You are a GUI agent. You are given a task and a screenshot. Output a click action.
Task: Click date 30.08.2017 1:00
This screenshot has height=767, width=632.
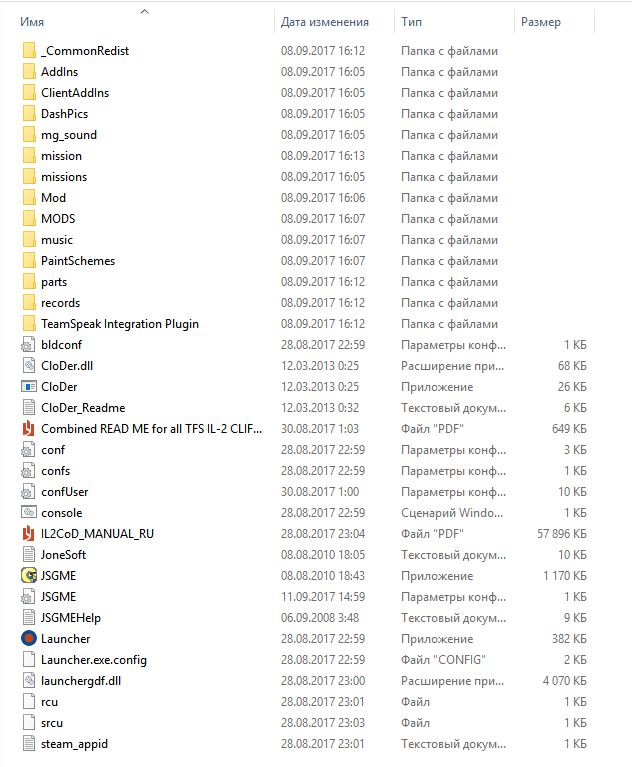[x=320, y=492]
